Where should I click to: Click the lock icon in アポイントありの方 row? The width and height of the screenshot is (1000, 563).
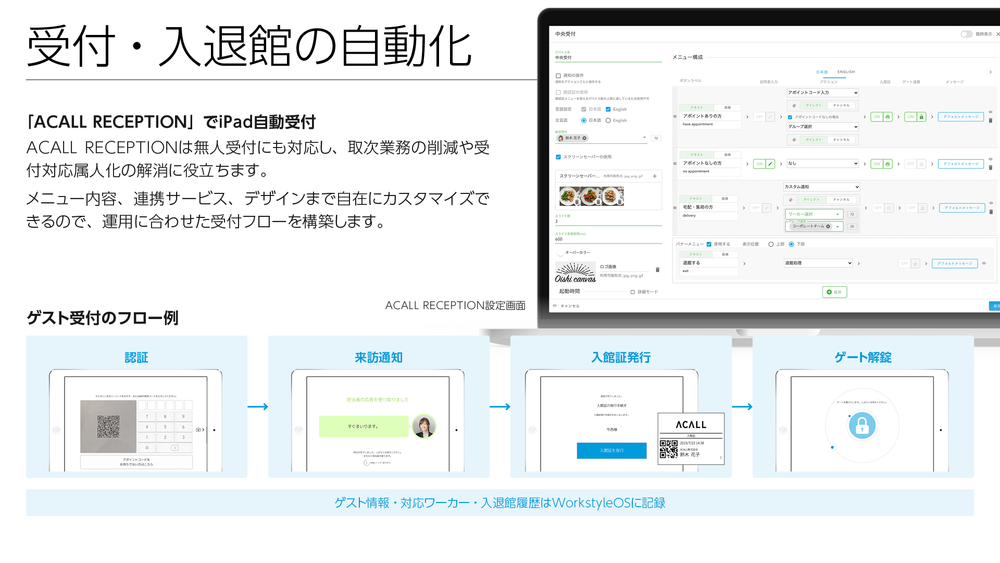tap(921, 117)
